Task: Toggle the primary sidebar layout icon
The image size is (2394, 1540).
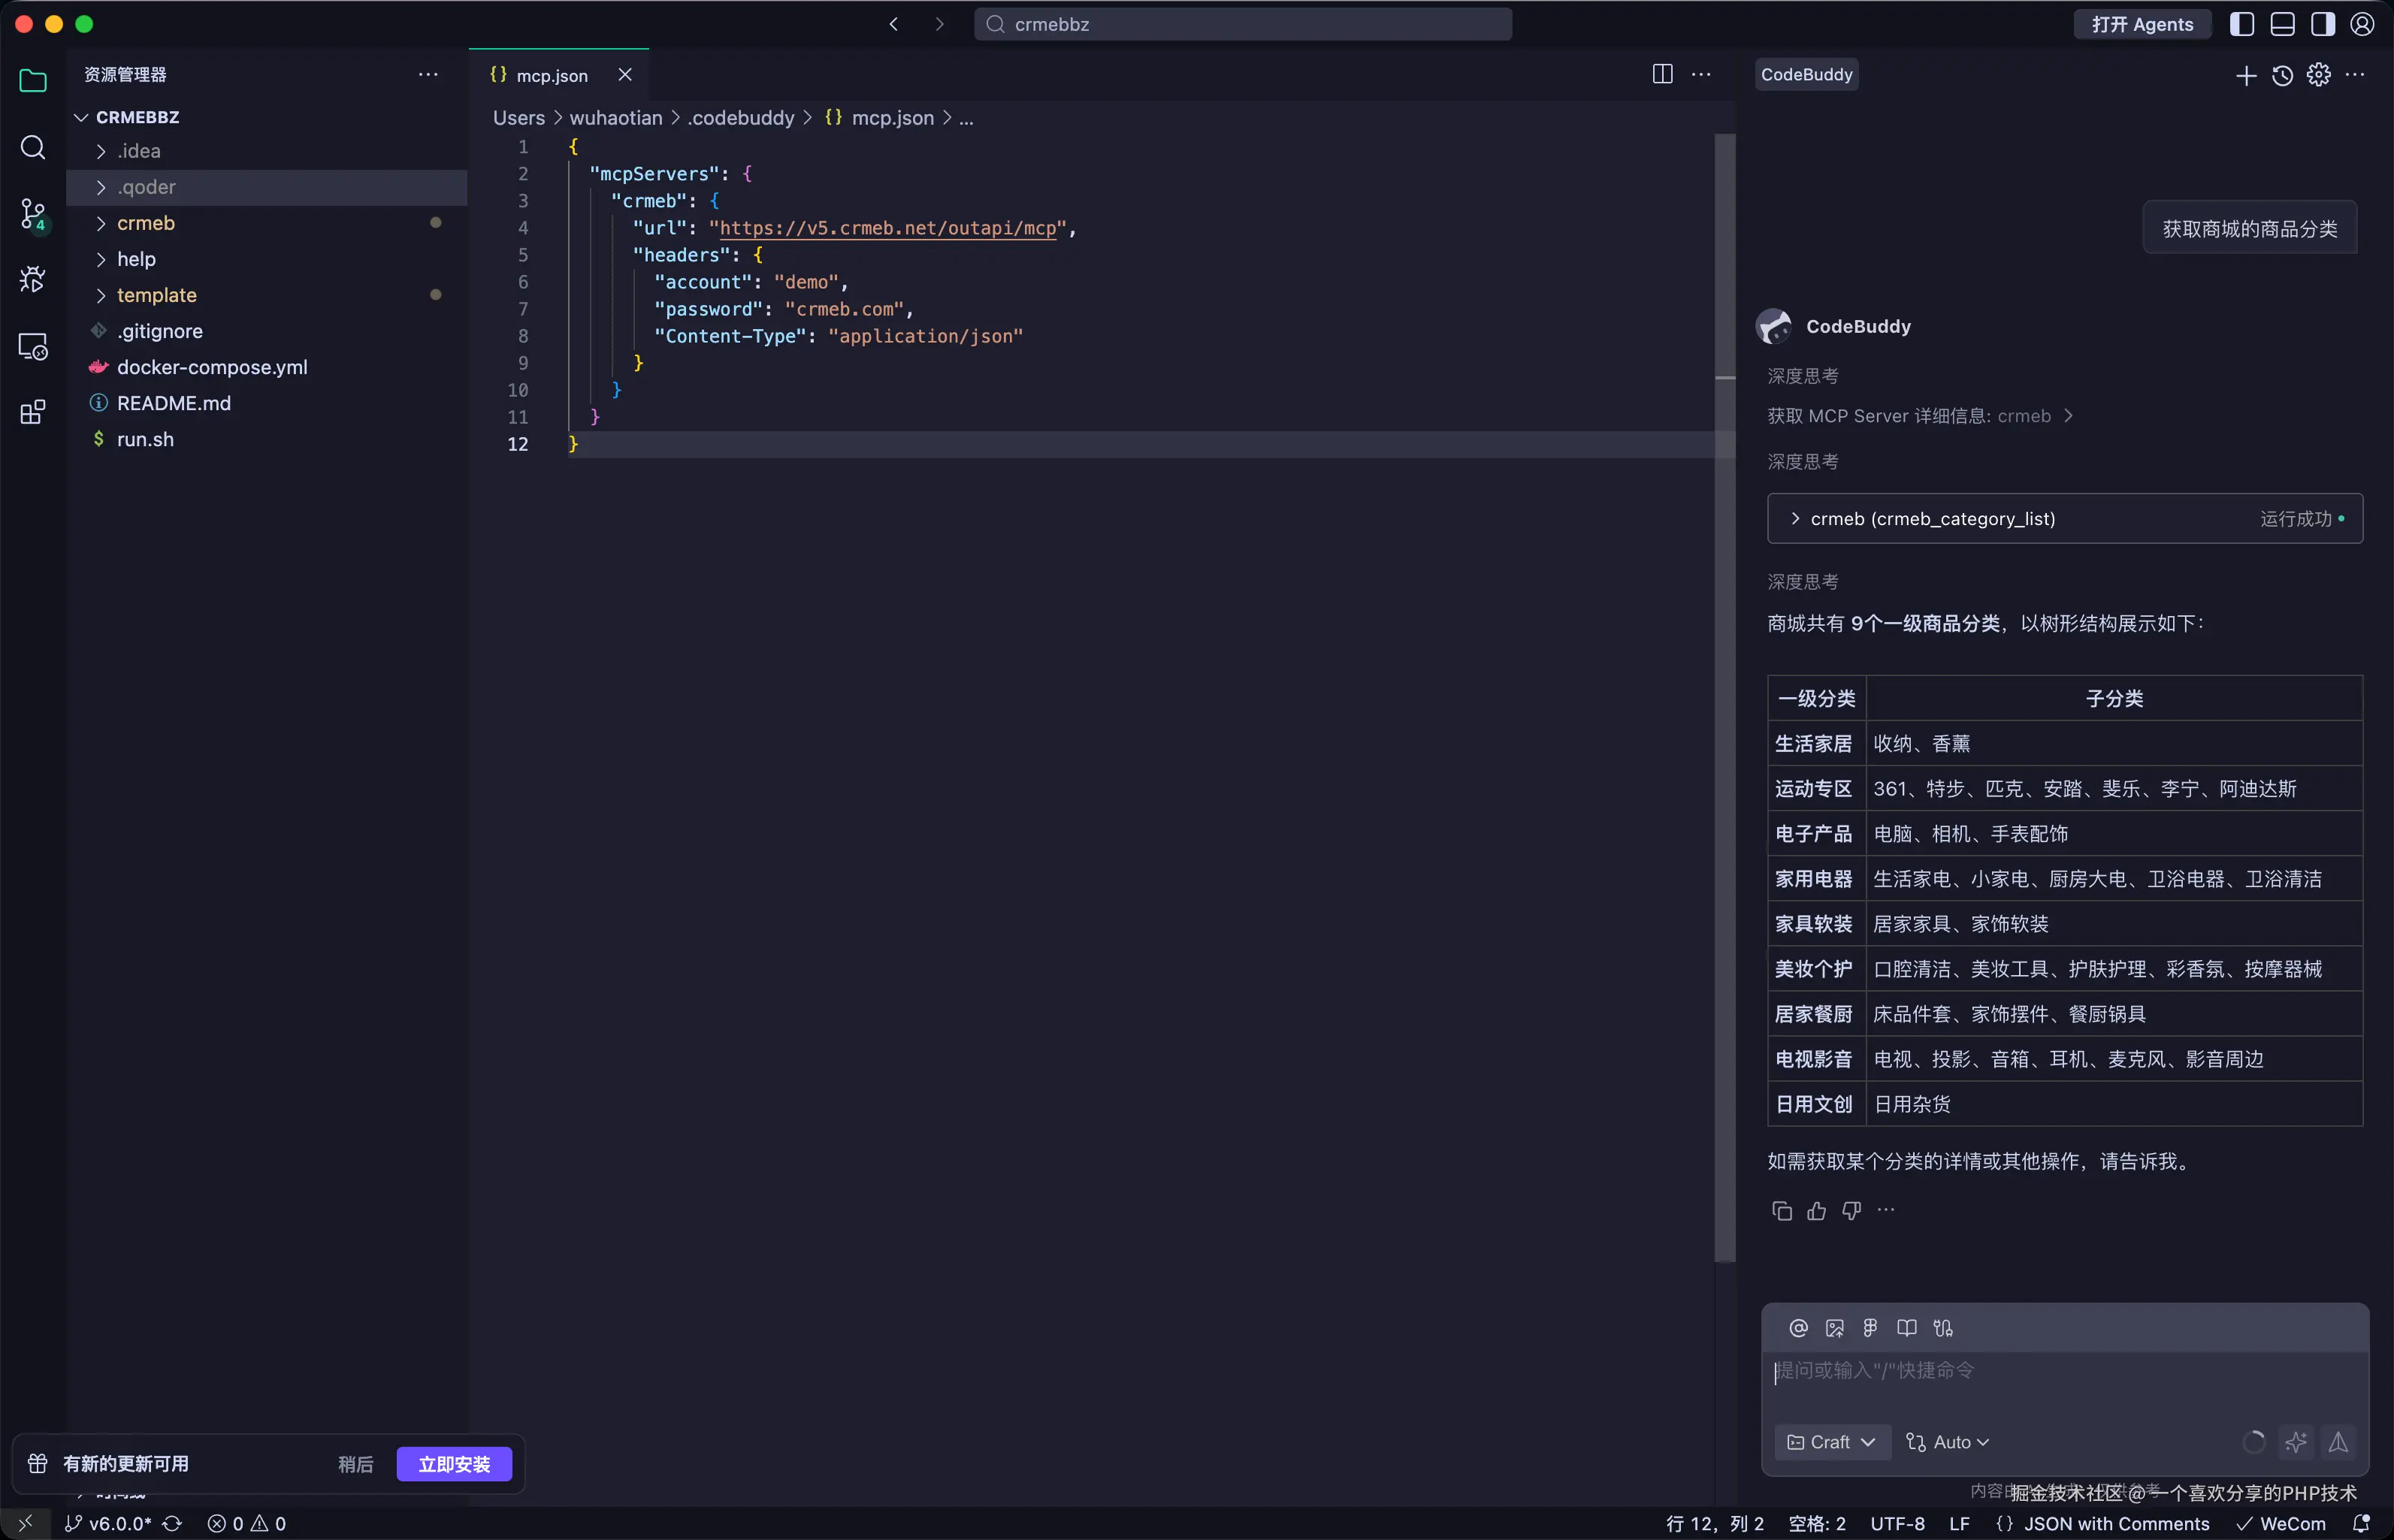Action: 2242,24
